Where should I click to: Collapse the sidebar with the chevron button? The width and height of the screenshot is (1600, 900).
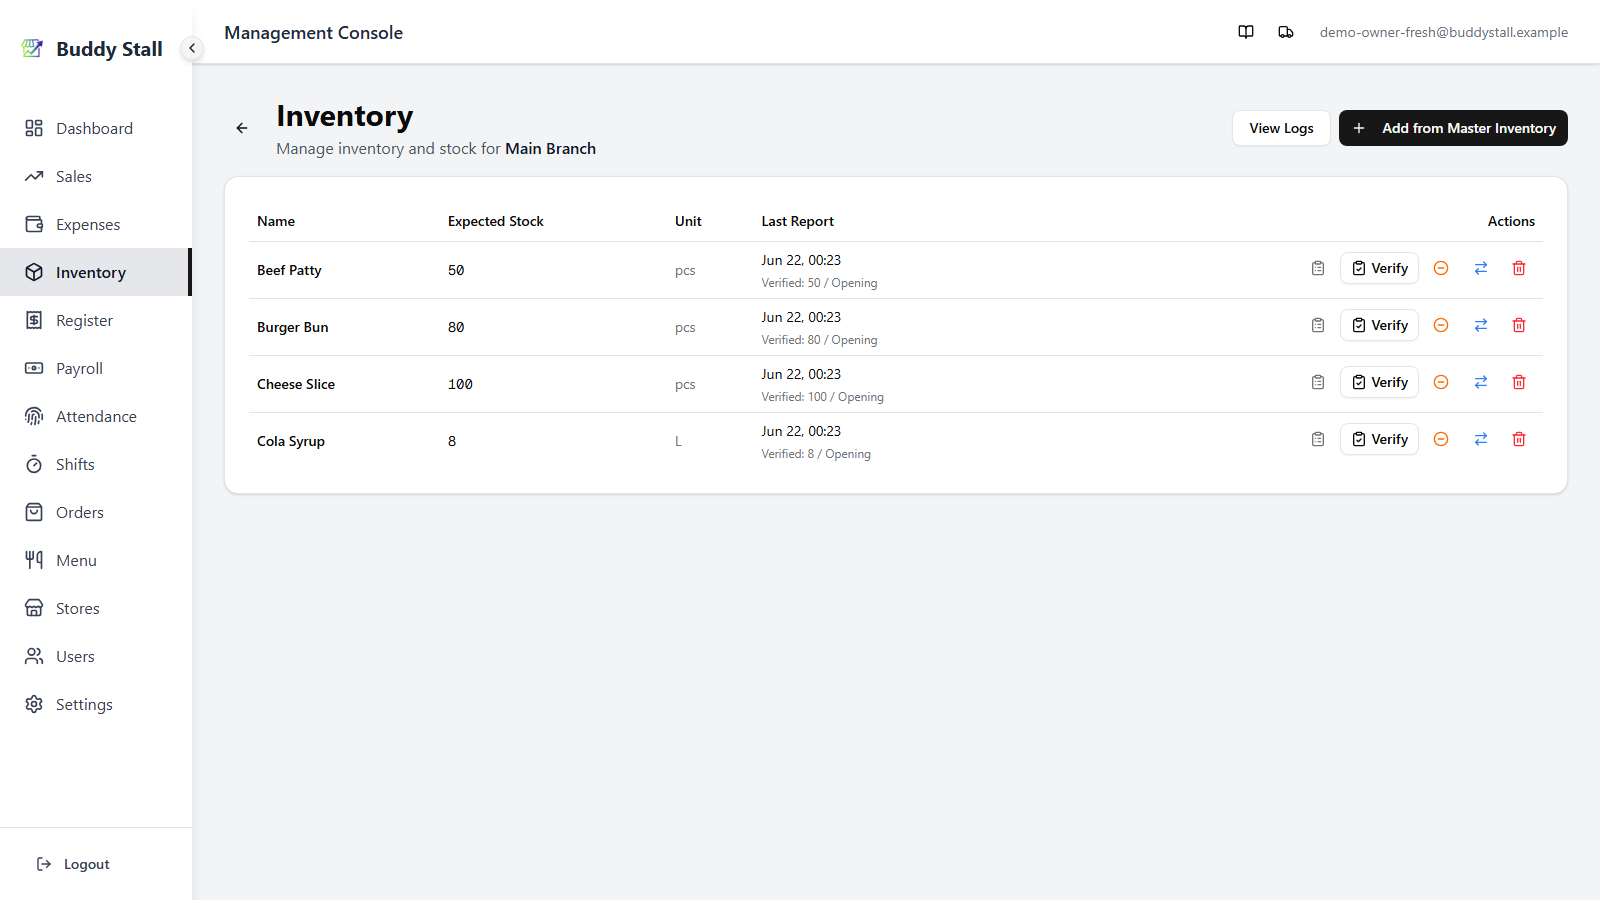click(x=192, y=48)
